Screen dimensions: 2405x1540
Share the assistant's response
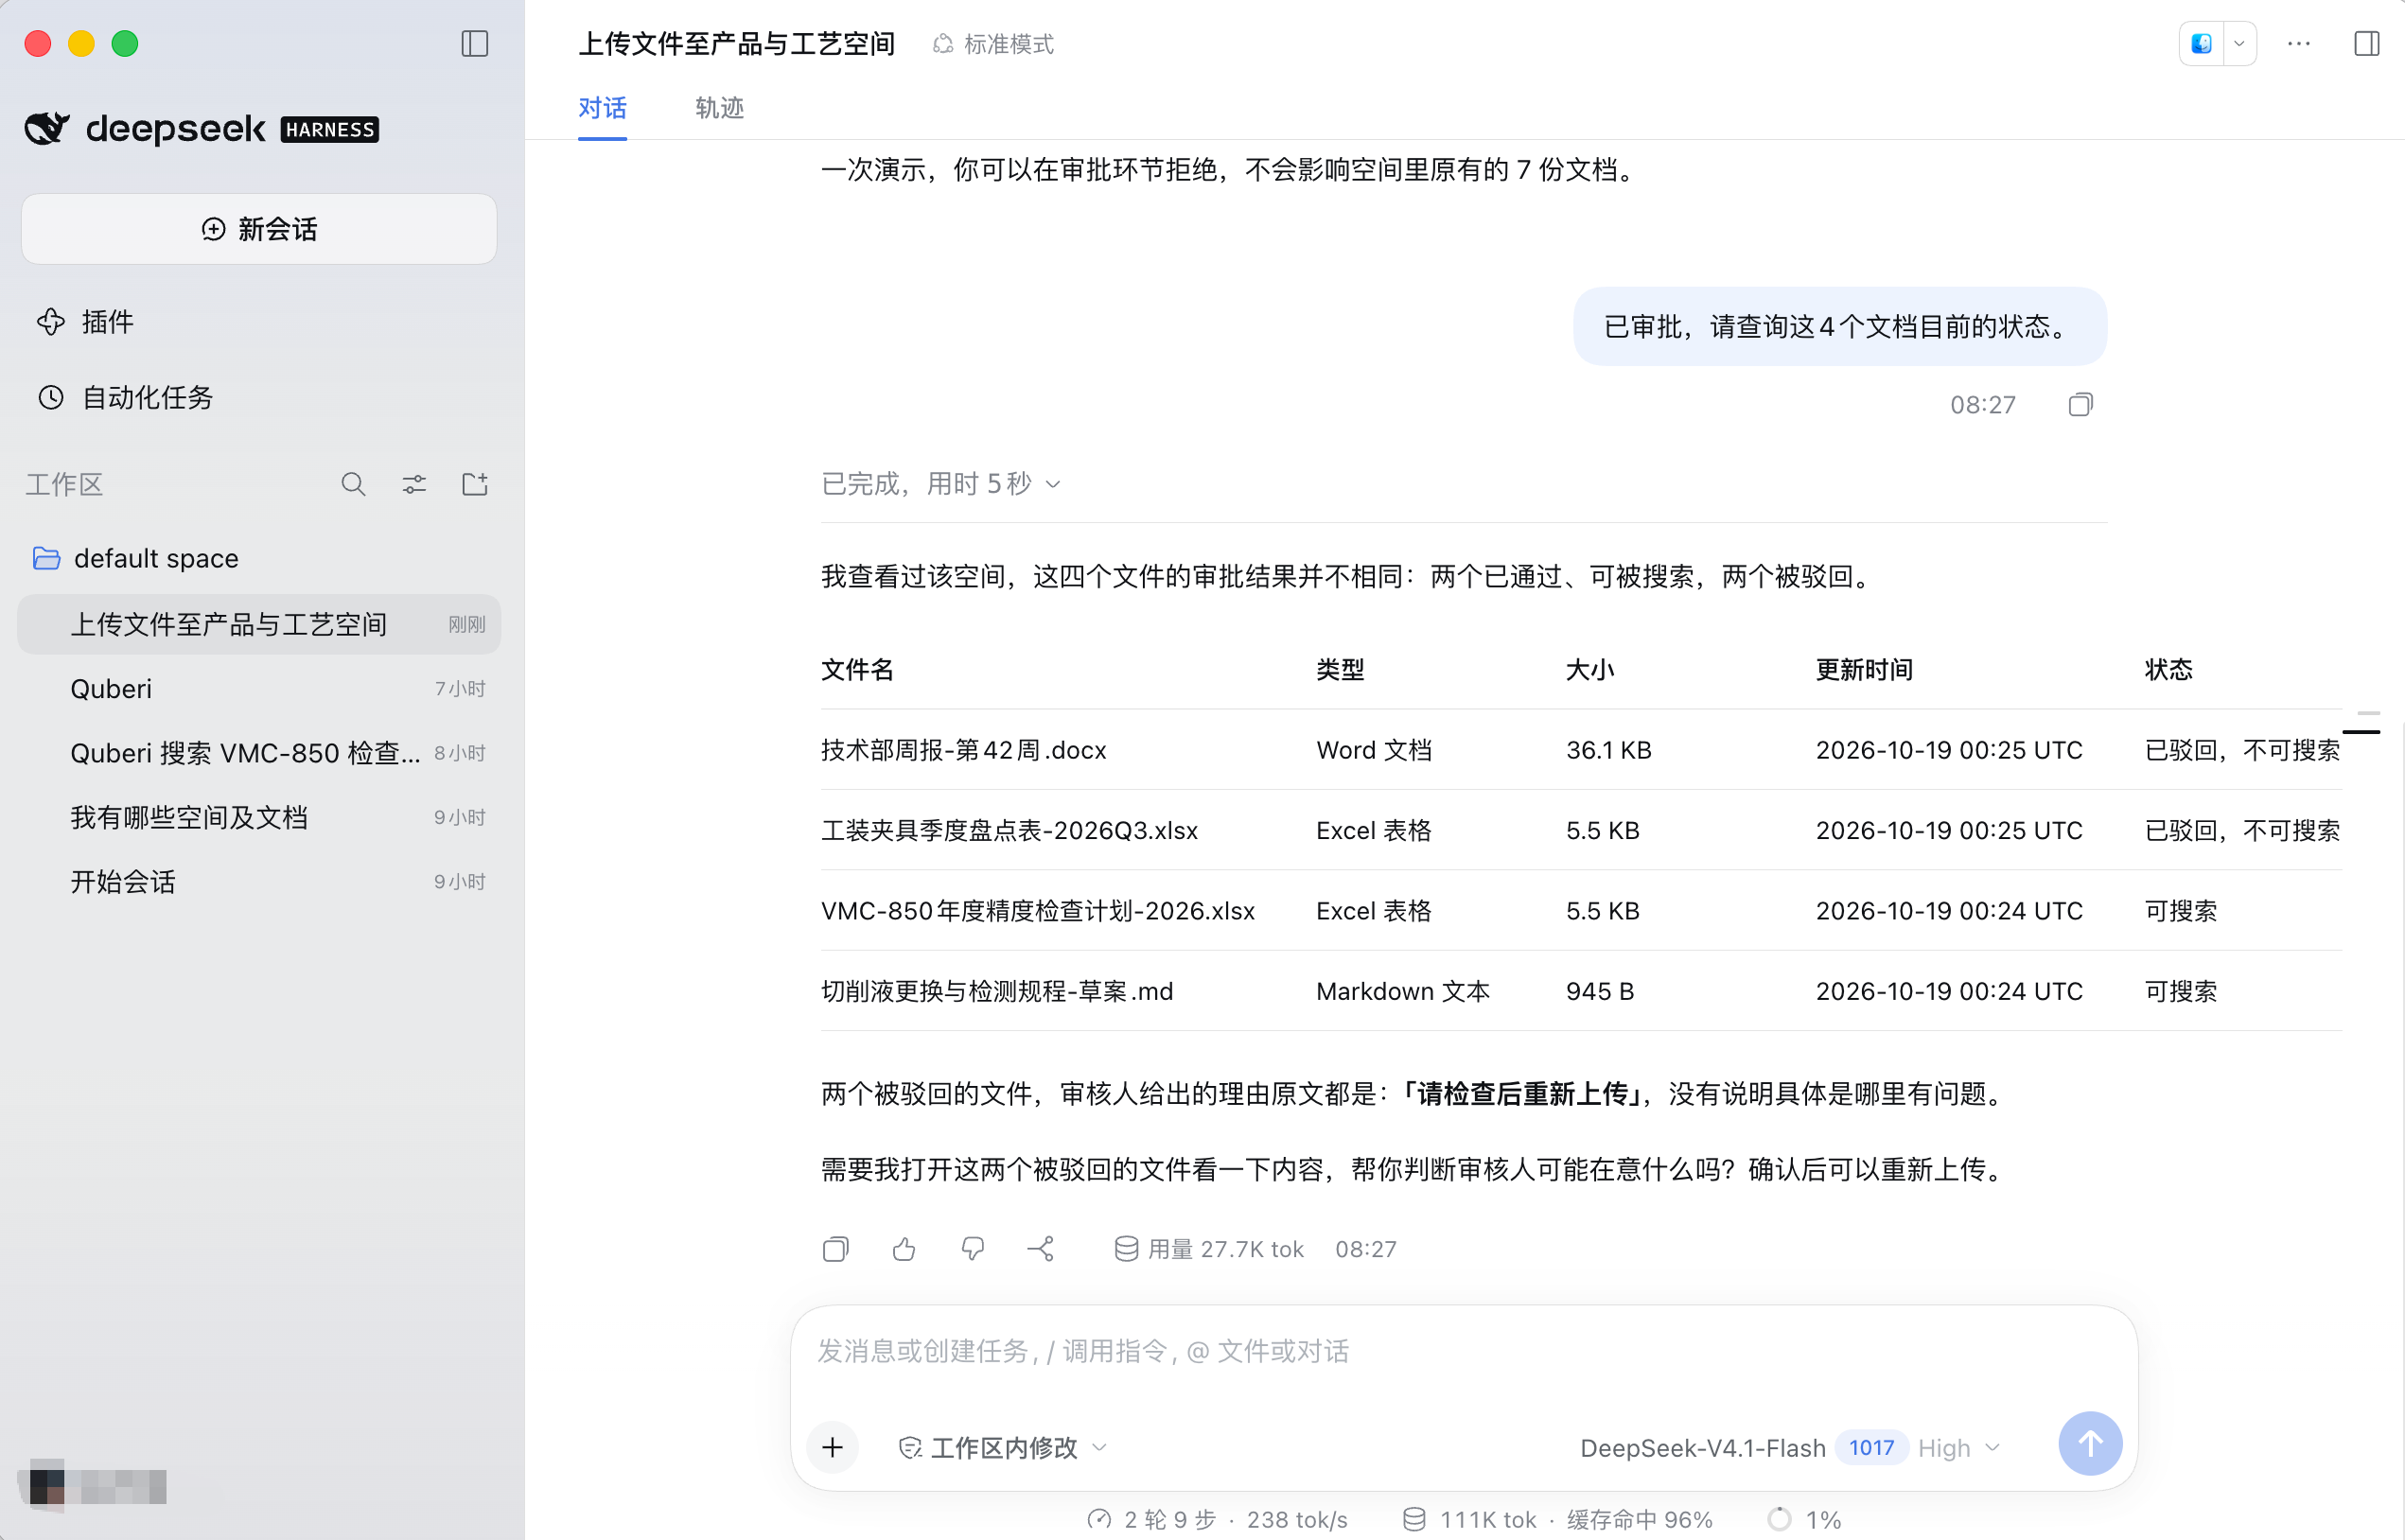(1040, 1249)
